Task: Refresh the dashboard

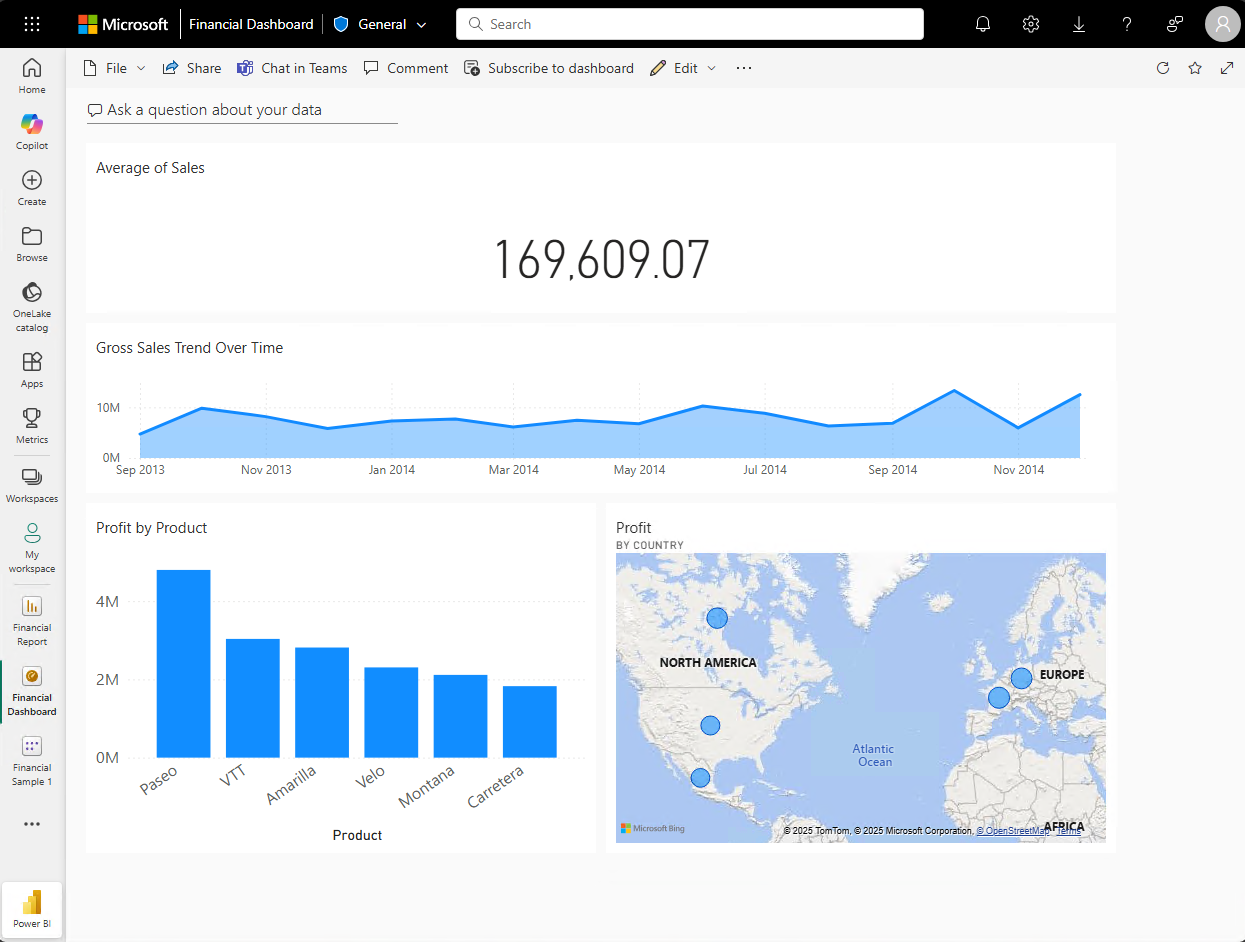Action: tap(1163, 68)
